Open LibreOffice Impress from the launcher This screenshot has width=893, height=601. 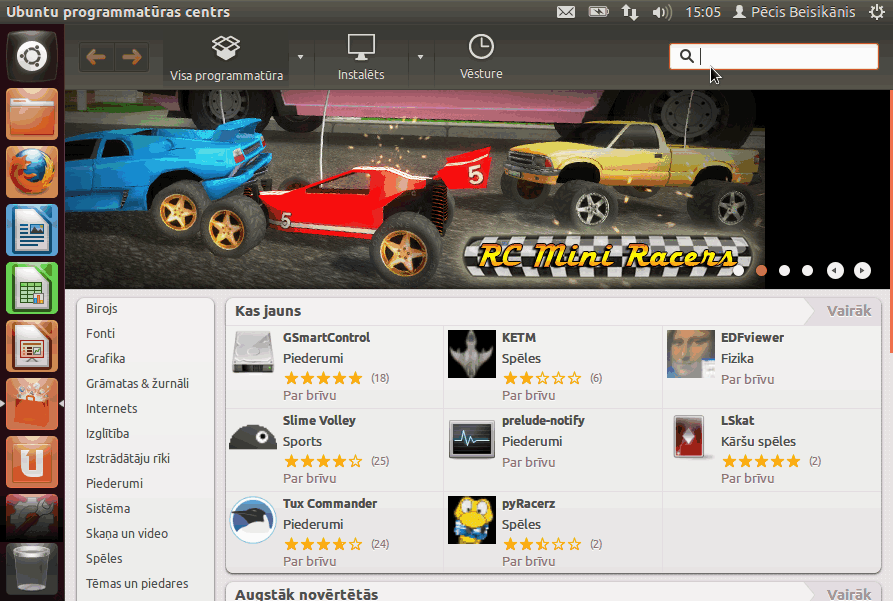click(32, 346)
